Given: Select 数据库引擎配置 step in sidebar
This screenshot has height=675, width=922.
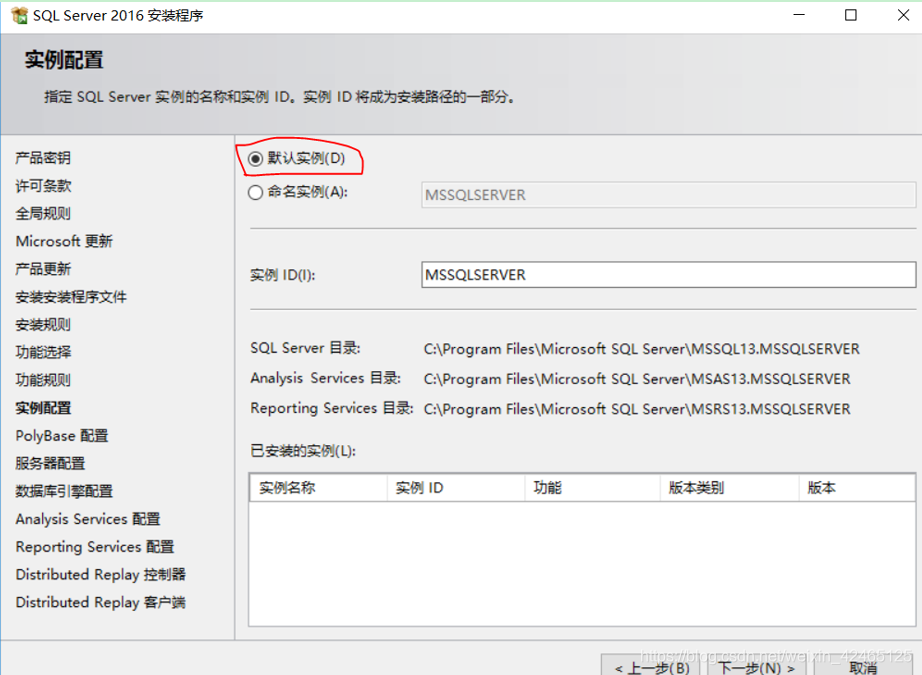Looking at the screenshot, I should pyautogui.click(x=64, y=491).
